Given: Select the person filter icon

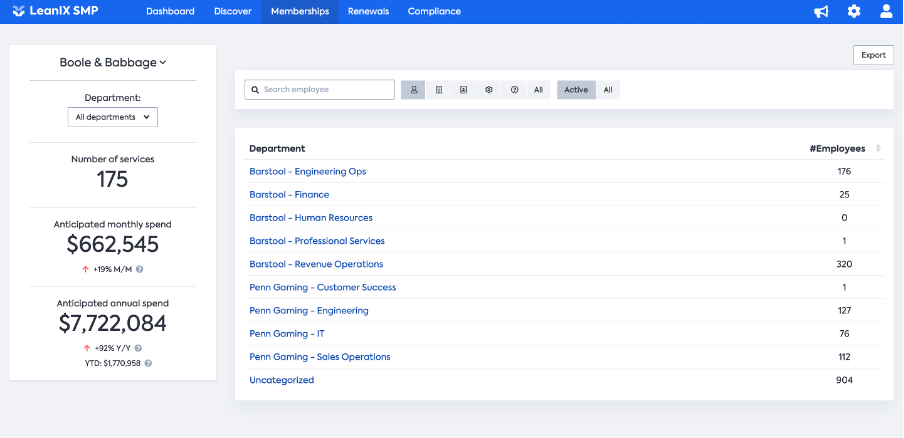Looking at the screenshot, I should (x=413, y=90).
